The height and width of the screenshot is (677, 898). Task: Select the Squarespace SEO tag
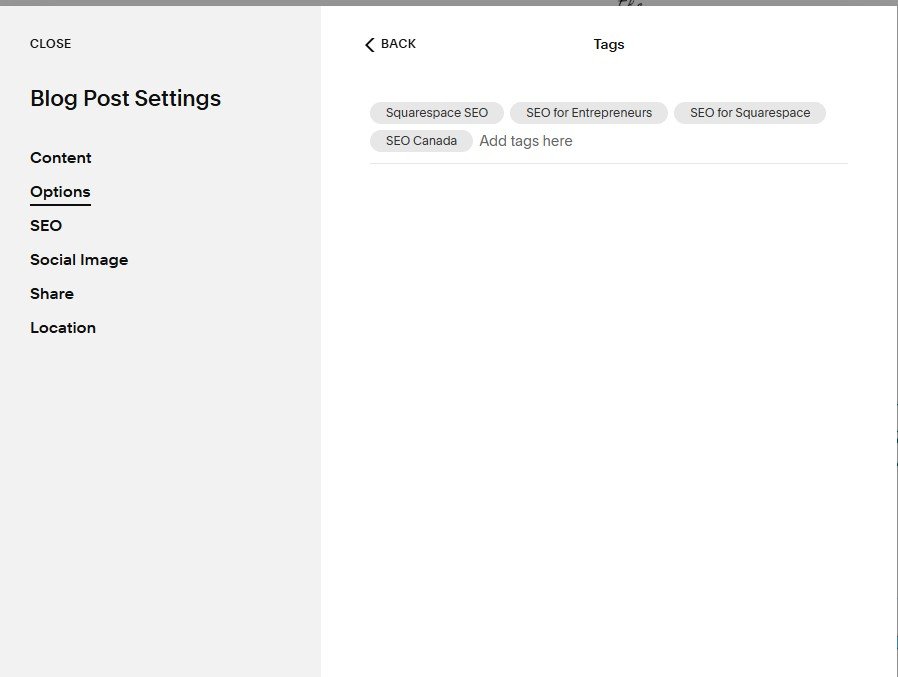436,113
